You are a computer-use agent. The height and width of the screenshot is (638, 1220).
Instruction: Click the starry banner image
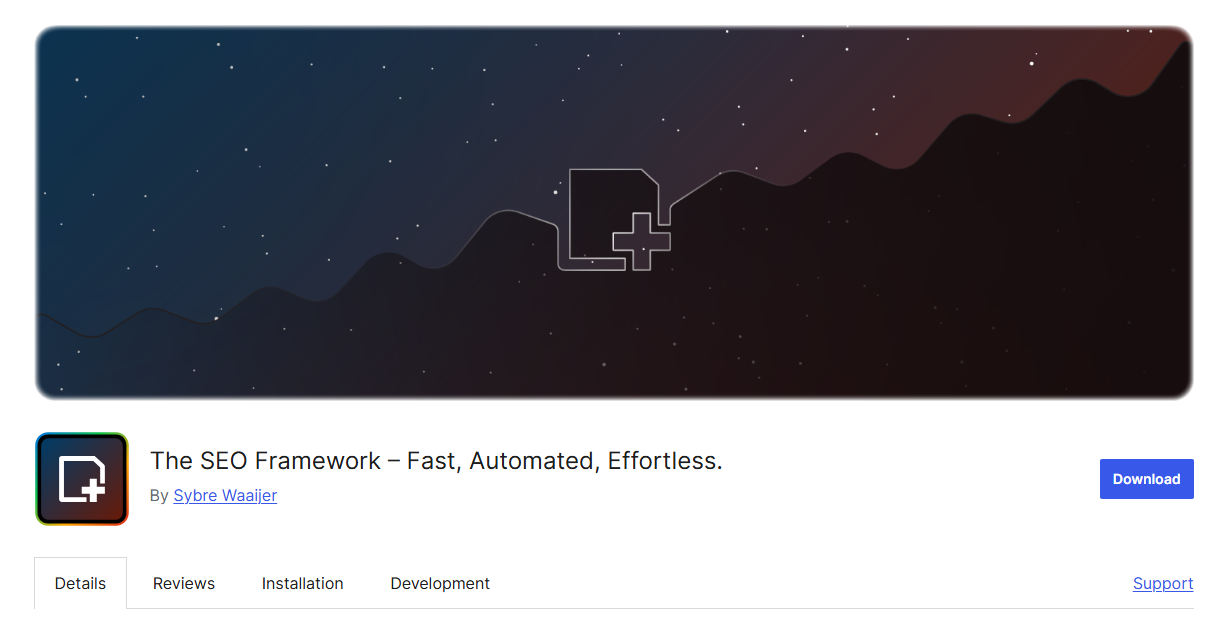pyautogui.click(x=614, y=213)
